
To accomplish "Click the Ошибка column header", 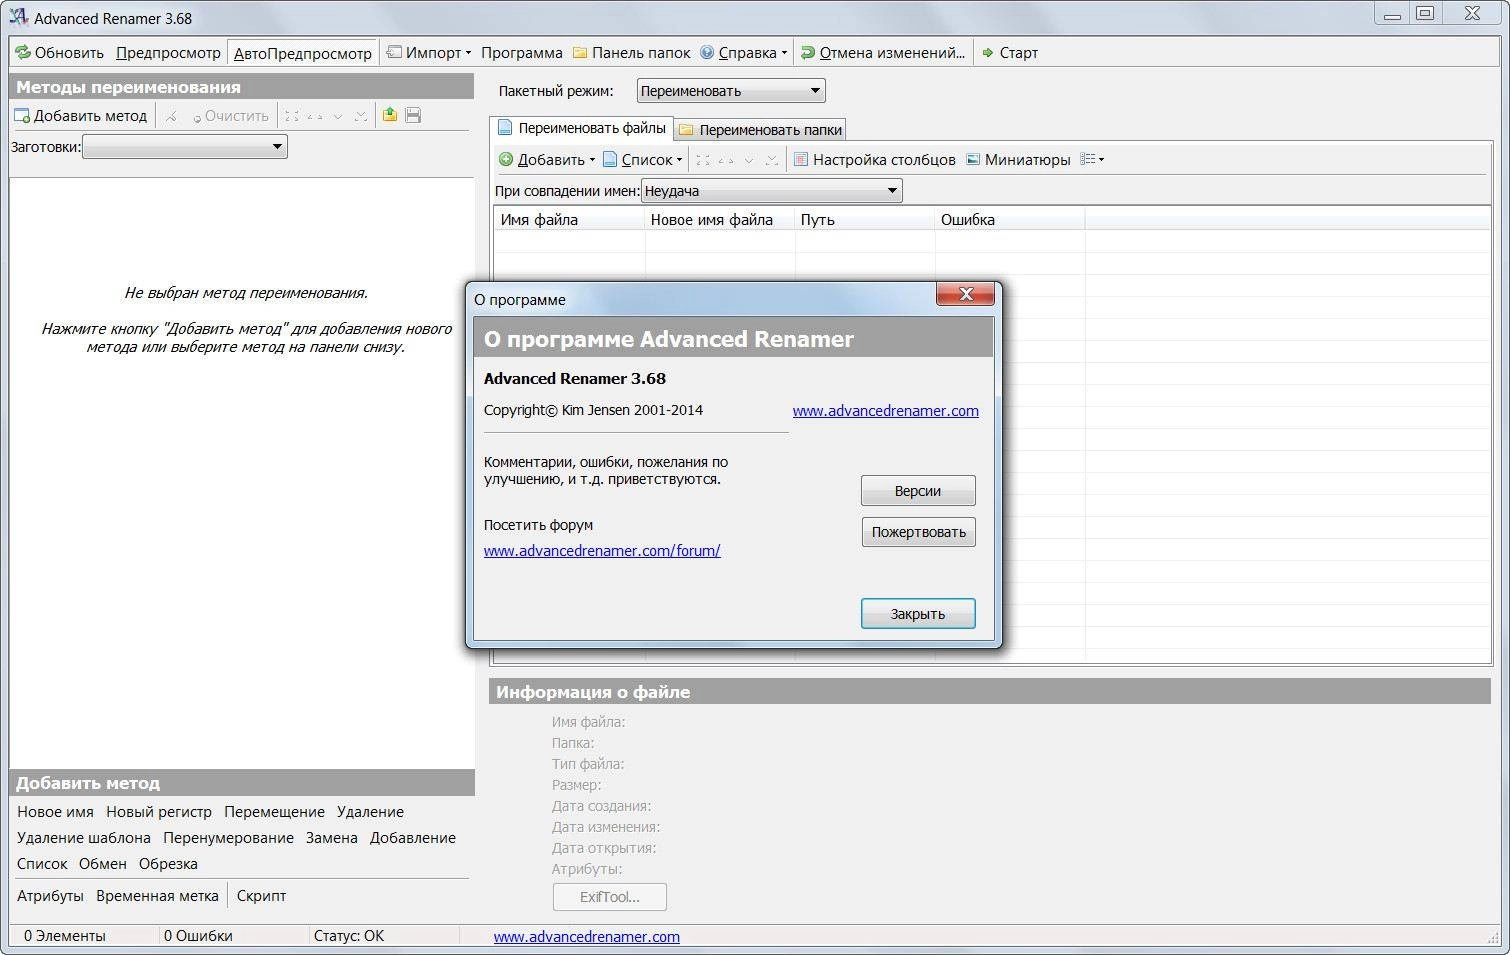I will [x=1010, y=219].
